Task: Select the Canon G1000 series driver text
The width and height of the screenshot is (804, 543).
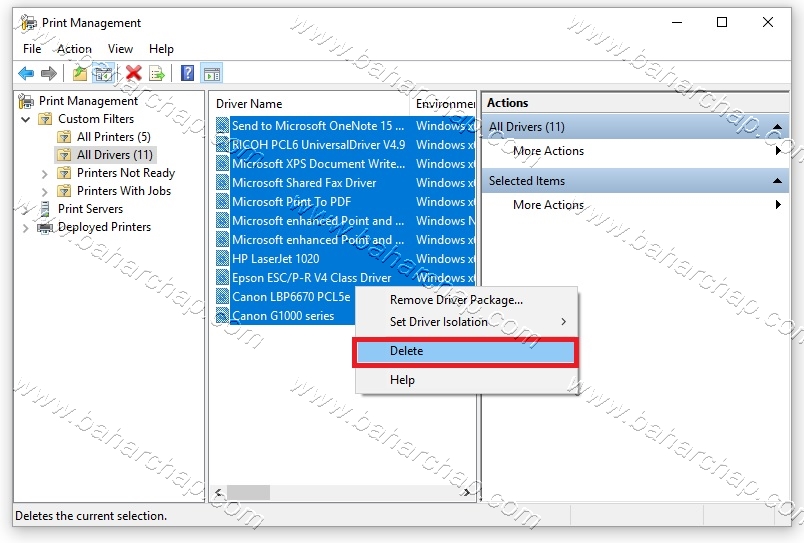Action: pos(283,315)
